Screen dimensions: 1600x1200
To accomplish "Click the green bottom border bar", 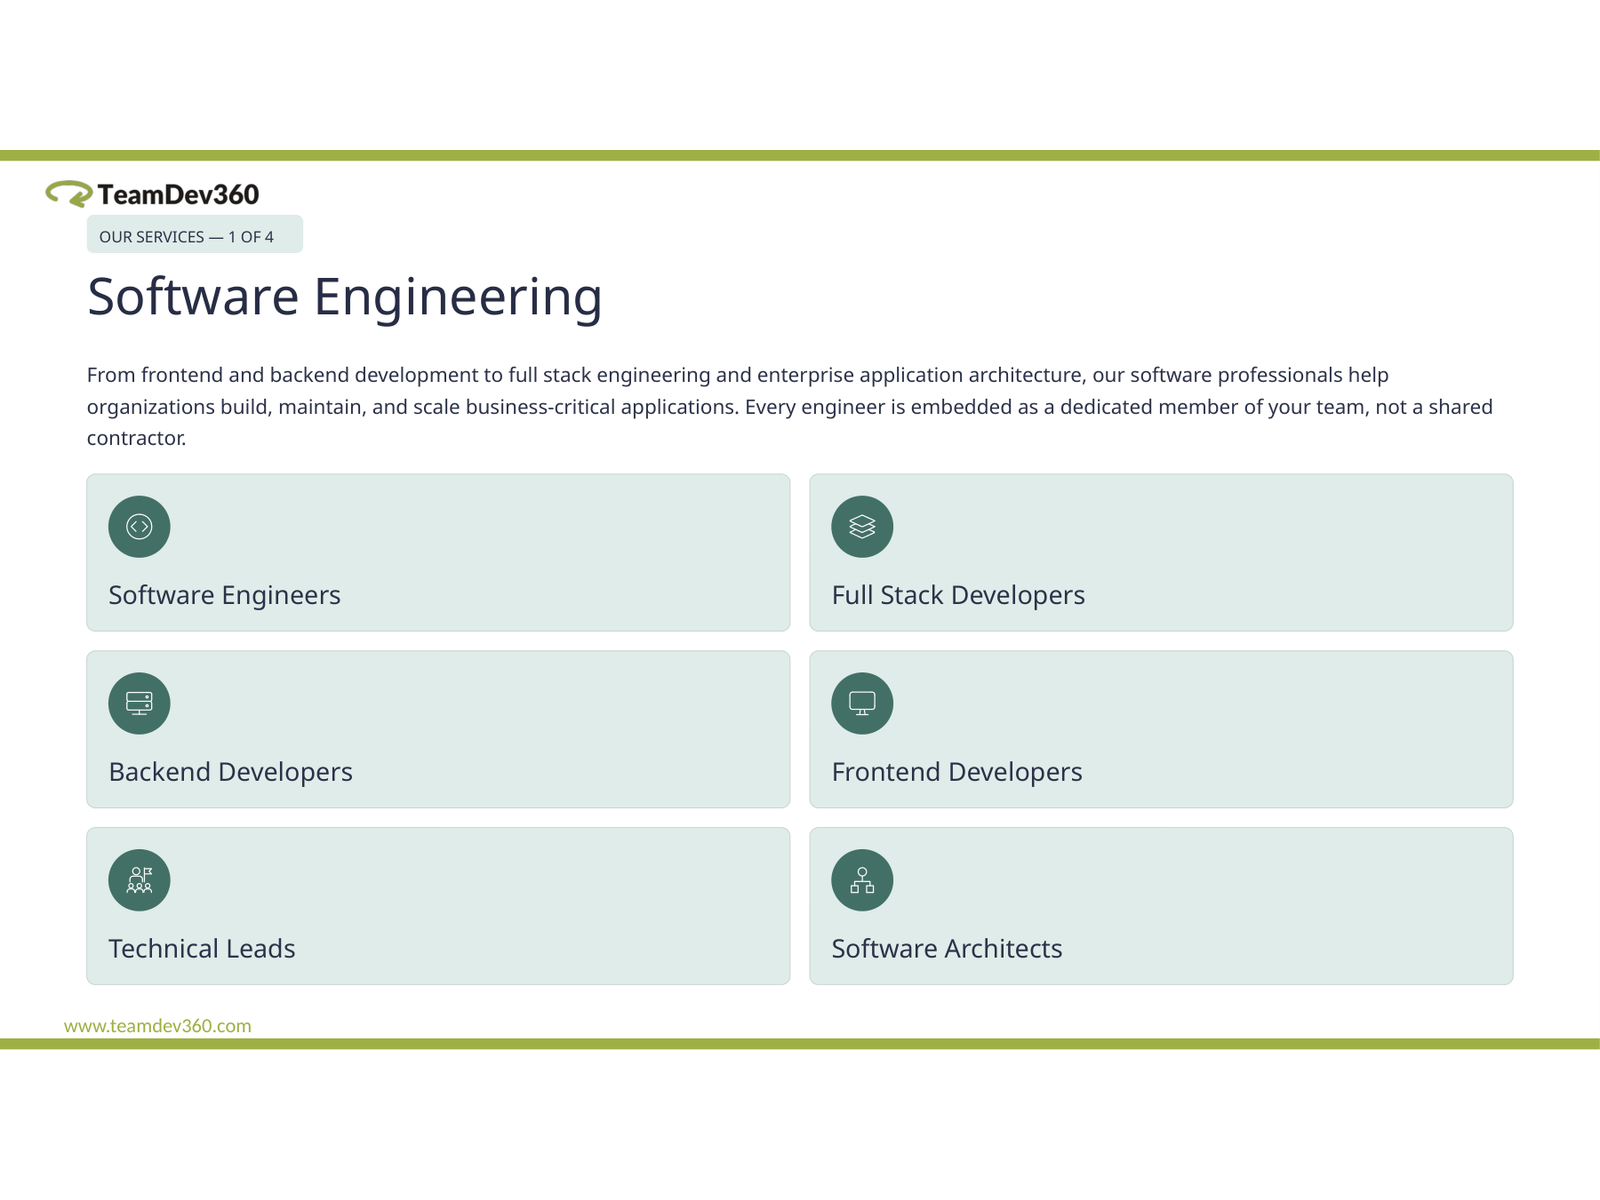I will click(800, 1044).
